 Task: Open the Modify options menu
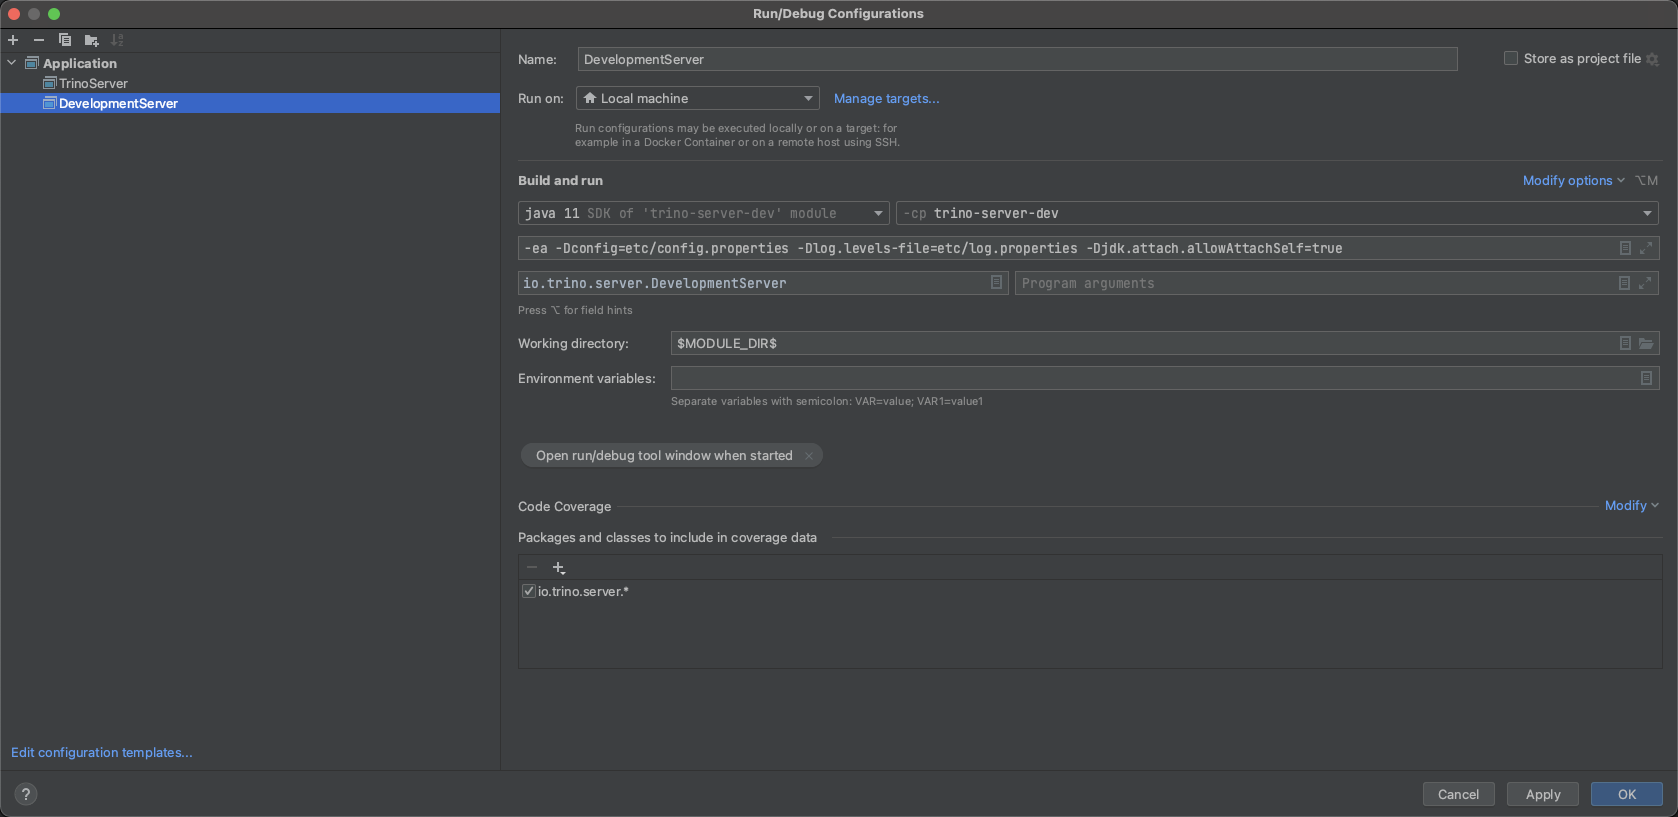pos(1573,181)
